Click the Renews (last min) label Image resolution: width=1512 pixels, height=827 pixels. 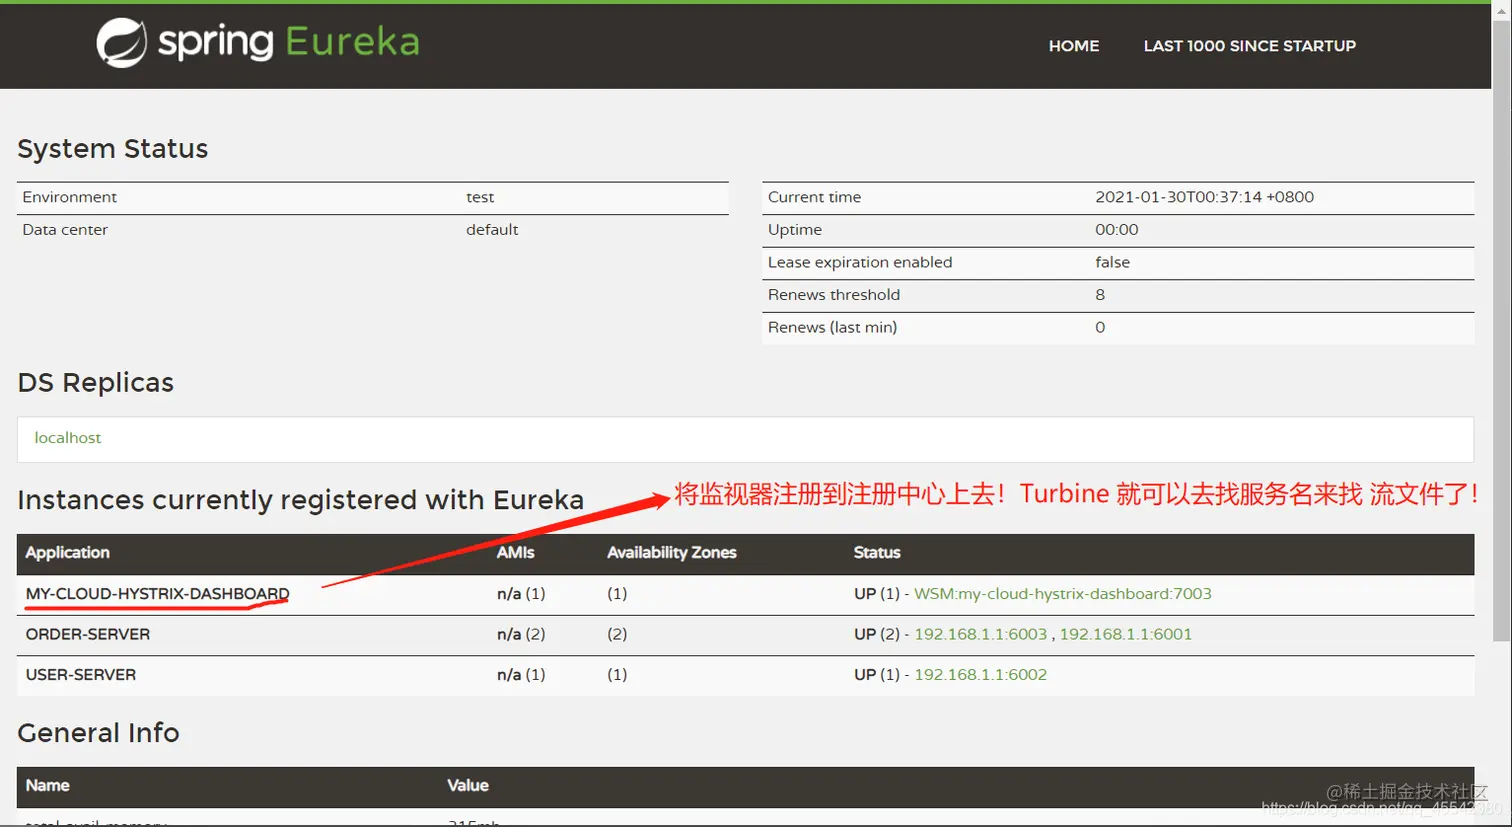tap(832, 327)
